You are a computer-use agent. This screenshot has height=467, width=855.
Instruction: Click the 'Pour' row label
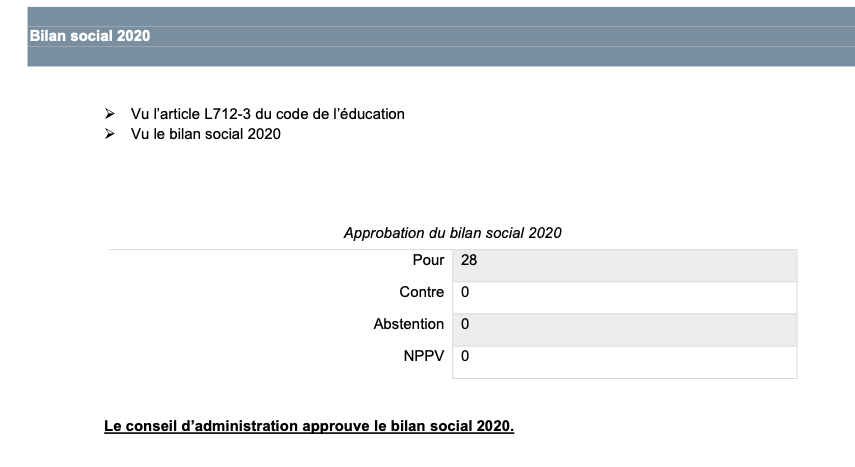click(x=428, y=260)
